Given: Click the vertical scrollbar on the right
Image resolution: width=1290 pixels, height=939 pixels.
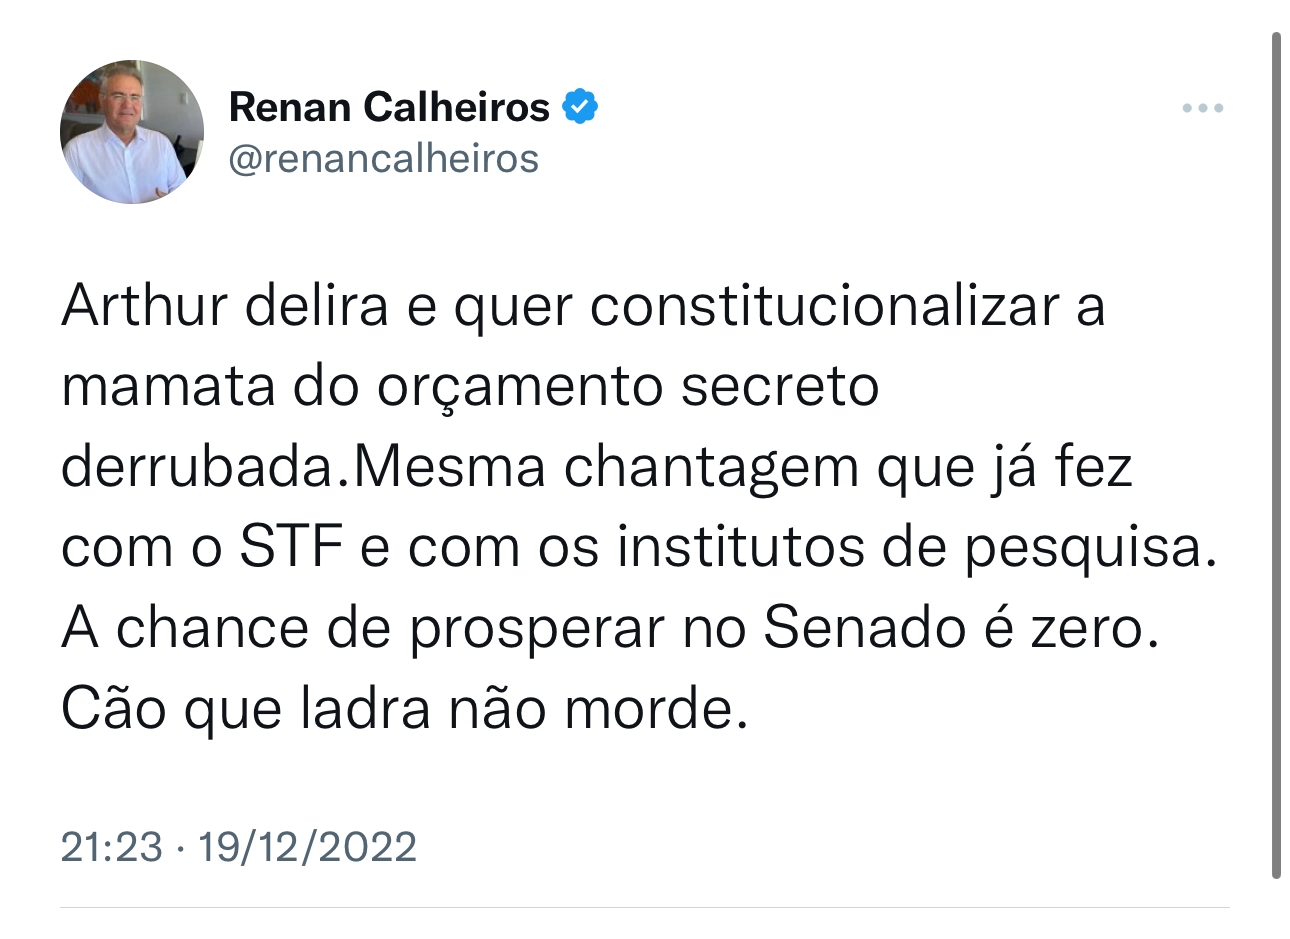Looking at the screenshot, I should 1276,455.
